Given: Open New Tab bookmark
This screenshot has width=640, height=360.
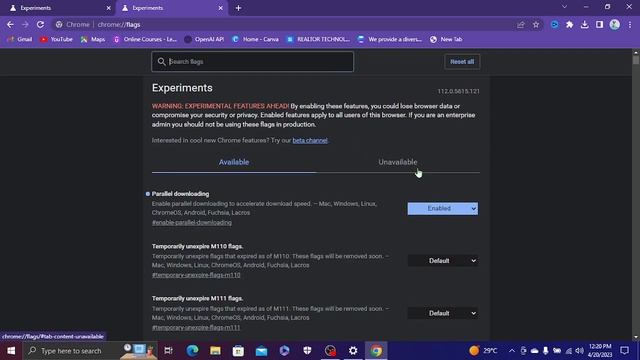Looking at the screenshot, I should 446,39.
